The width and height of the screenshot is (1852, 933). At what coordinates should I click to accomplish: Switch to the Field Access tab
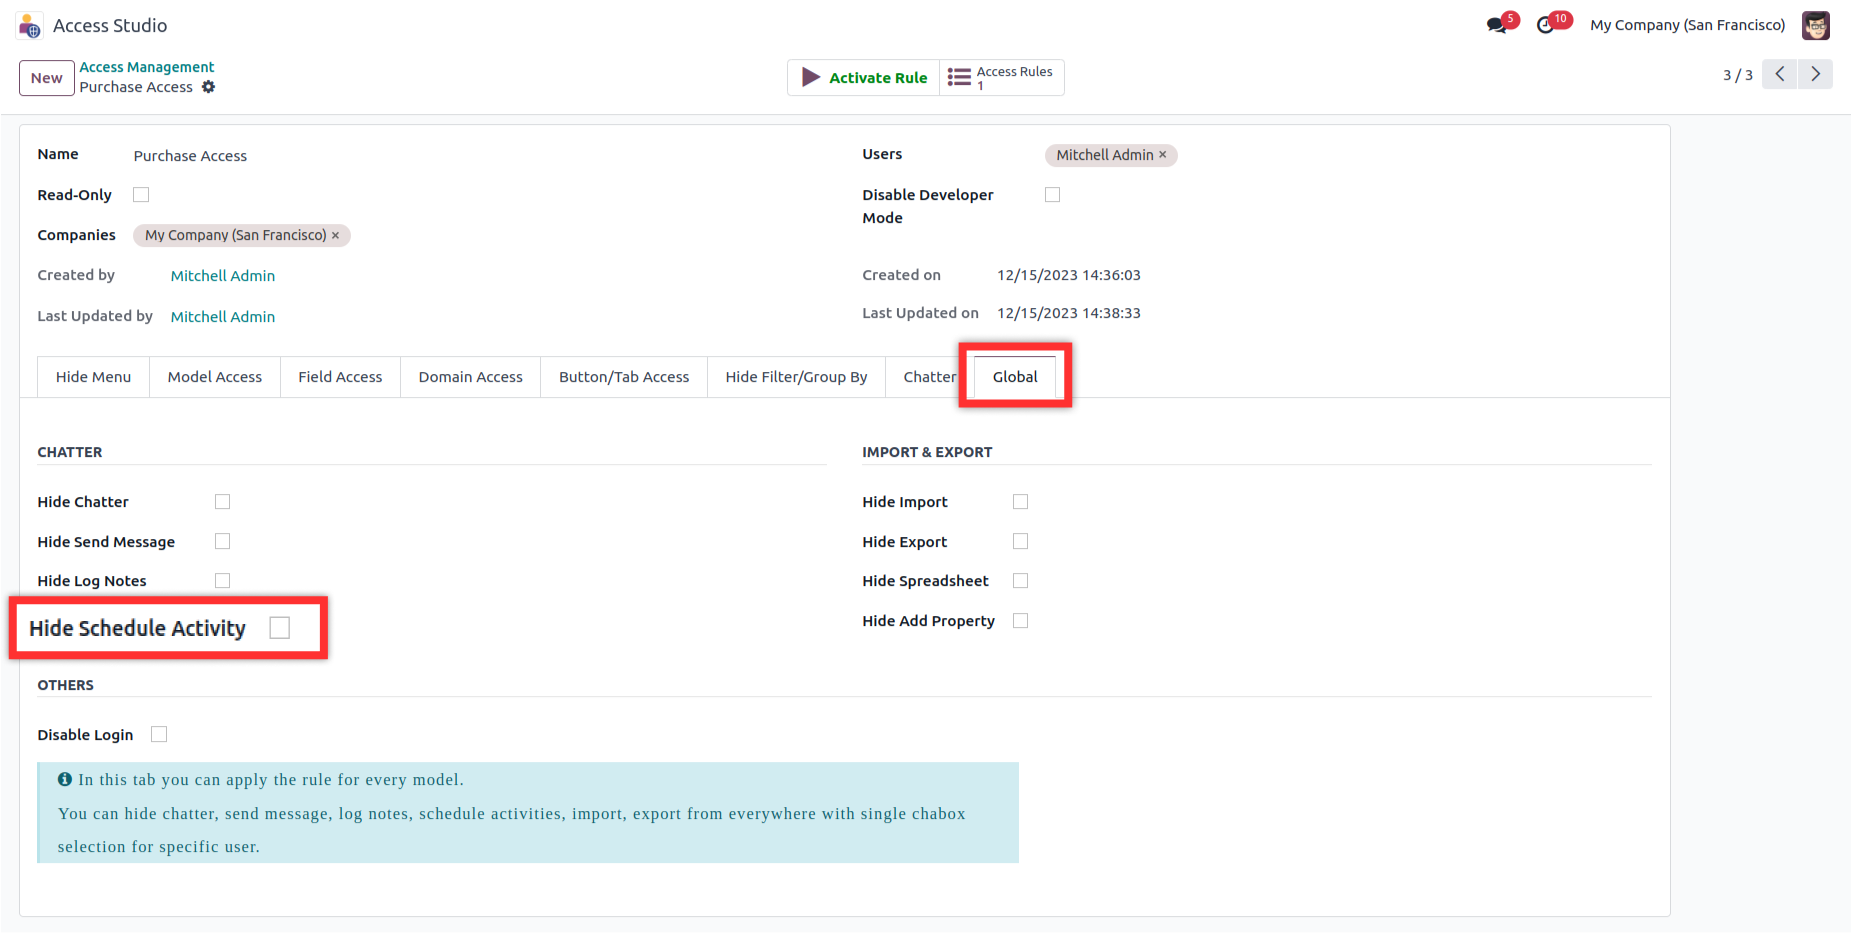pyautogui.click(x=340, y=377)
